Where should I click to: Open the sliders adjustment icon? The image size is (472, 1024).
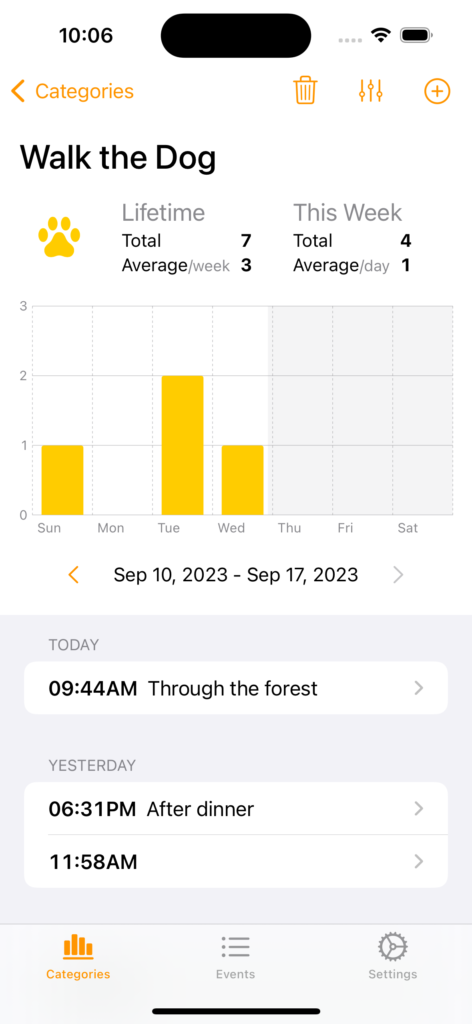pos(370,91)
